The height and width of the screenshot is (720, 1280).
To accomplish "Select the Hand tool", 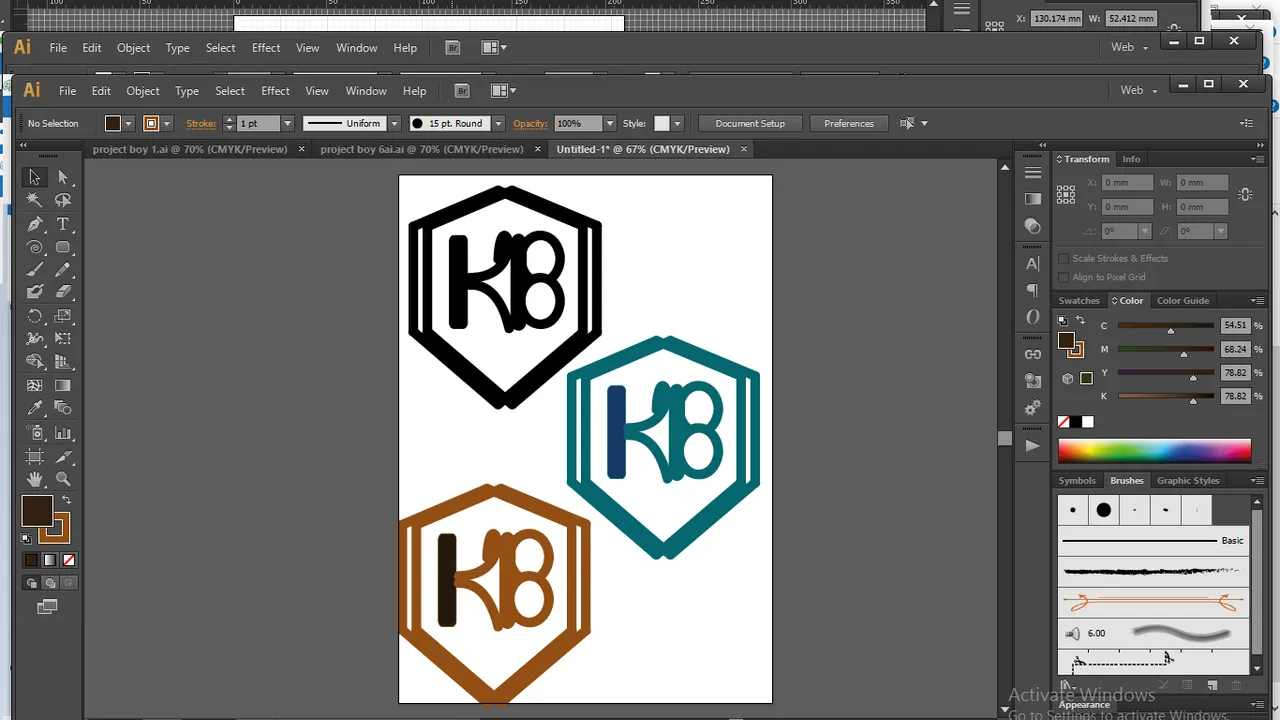I will point(35,480).
